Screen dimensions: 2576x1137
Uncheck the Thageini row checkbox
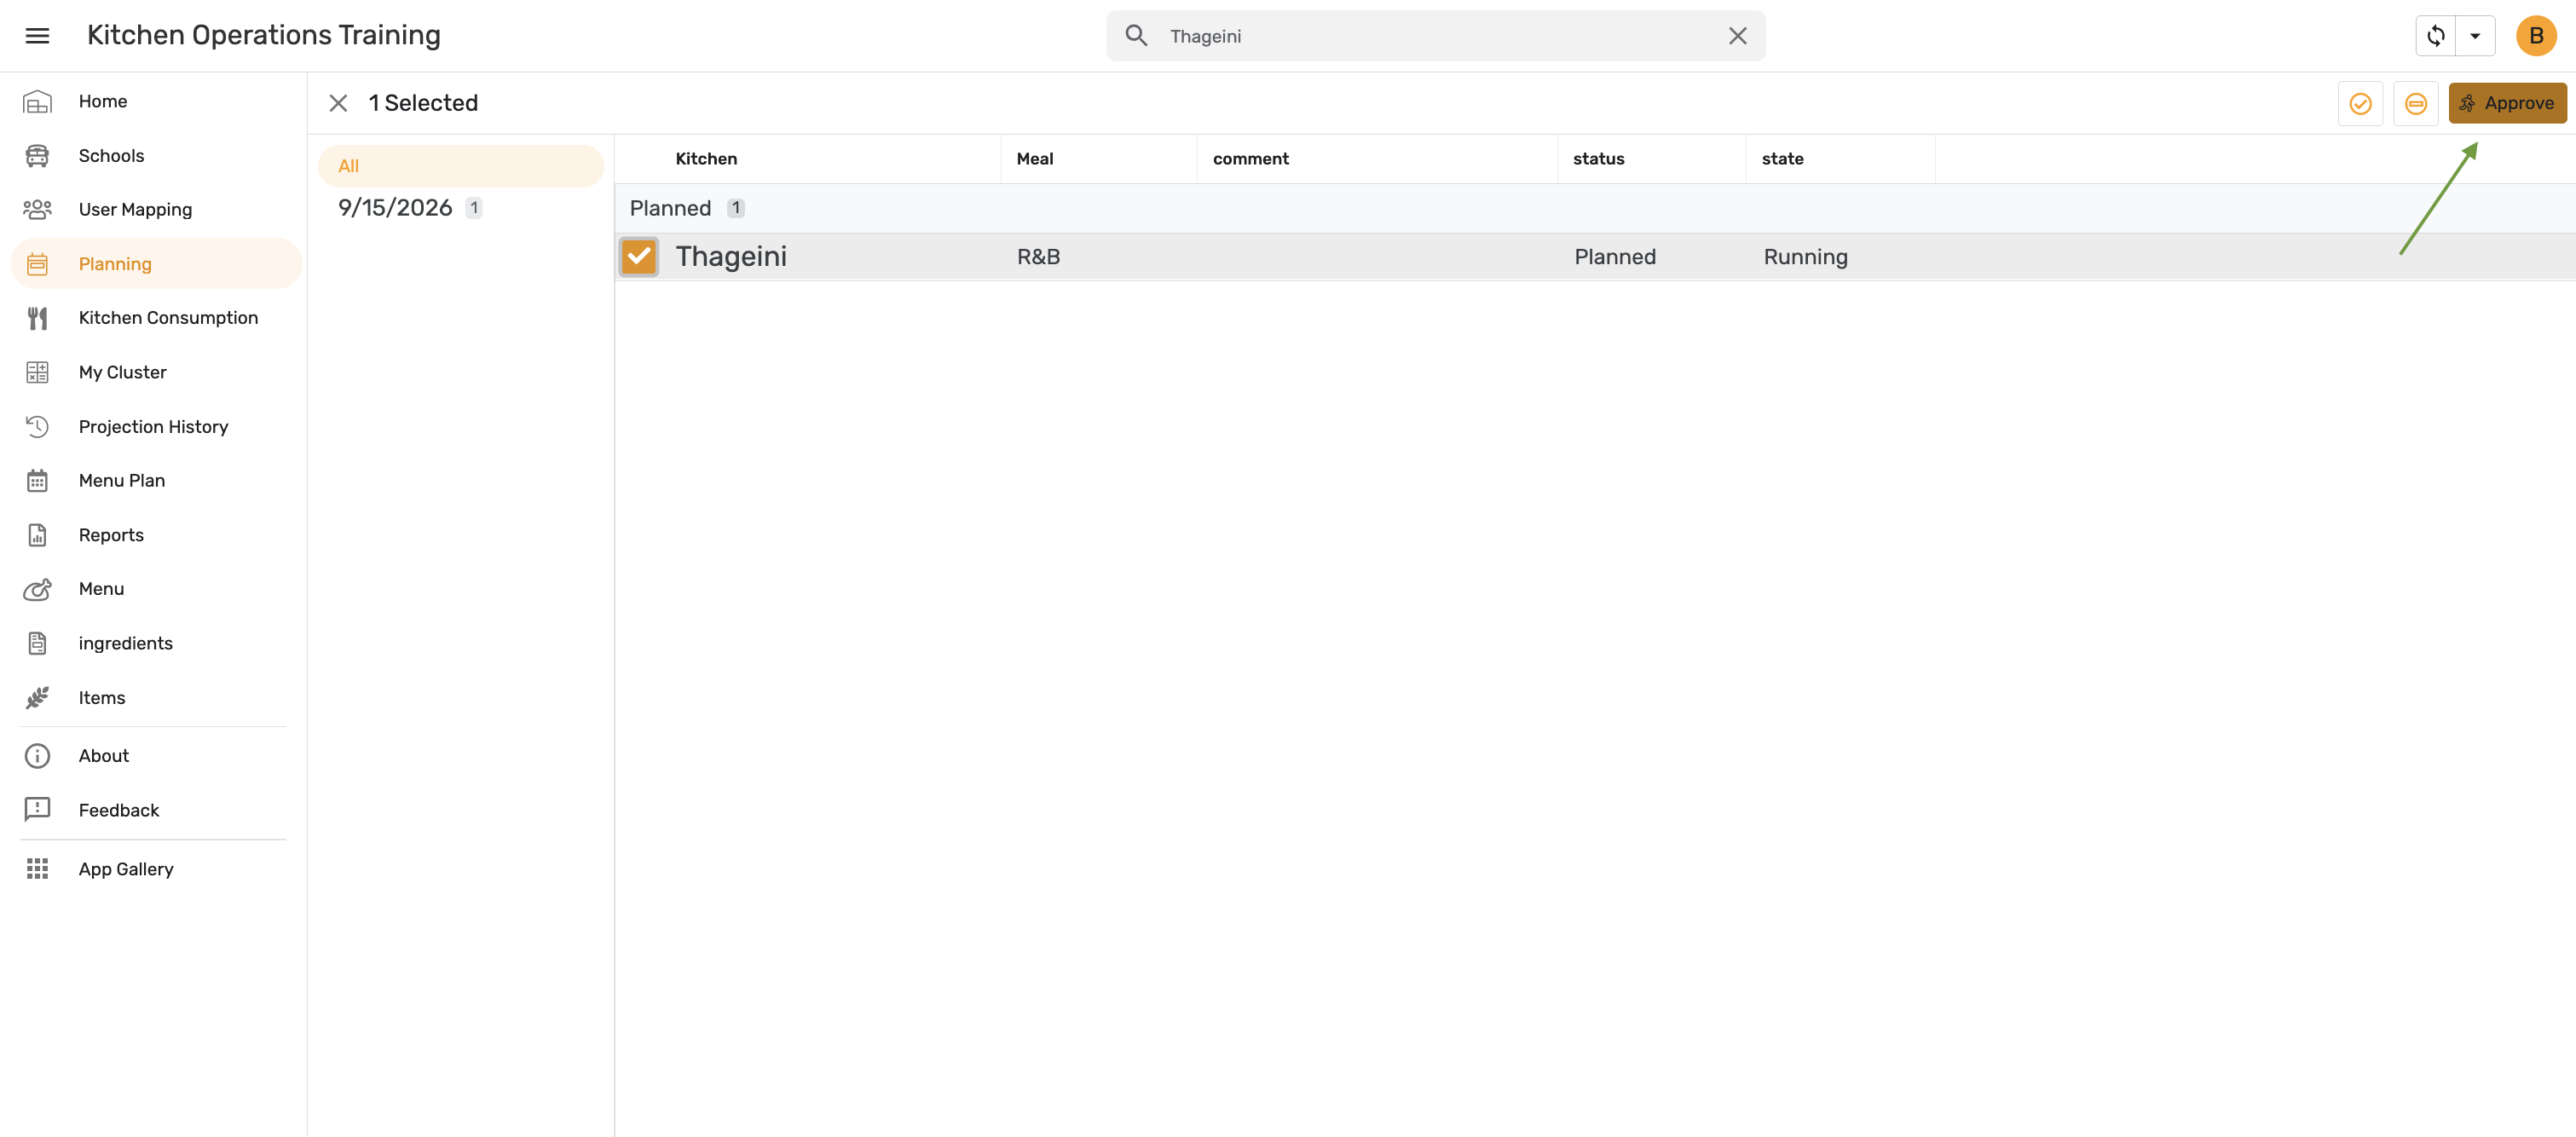pos(638,256)
